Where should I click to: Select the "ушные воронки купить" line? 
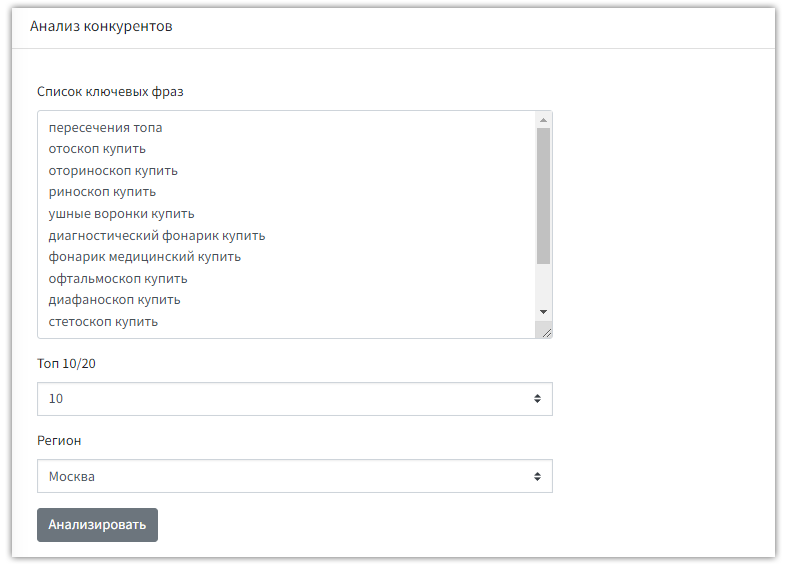[121, 214]
